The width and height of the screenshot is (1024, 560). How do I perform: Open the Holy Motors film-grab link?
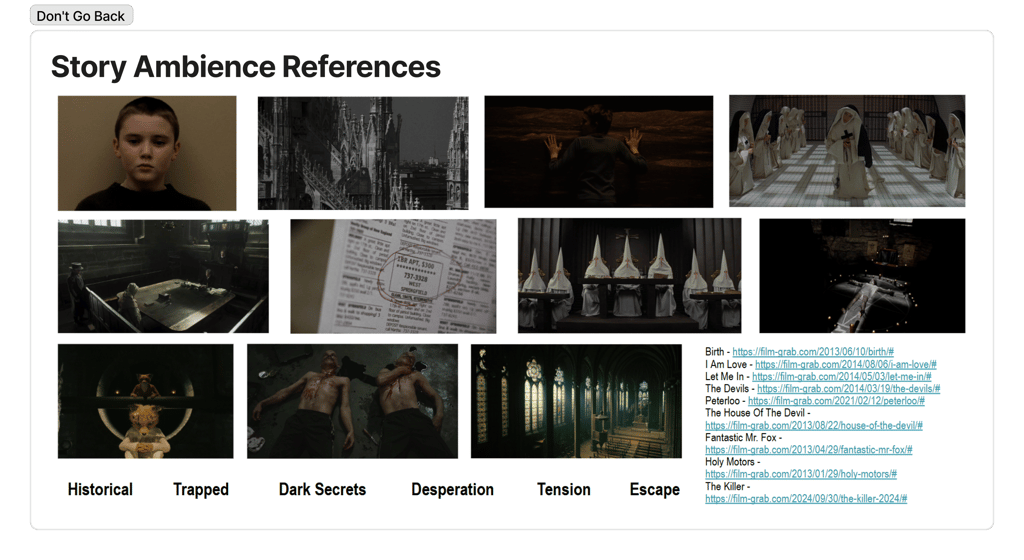(x=801, y=474)
